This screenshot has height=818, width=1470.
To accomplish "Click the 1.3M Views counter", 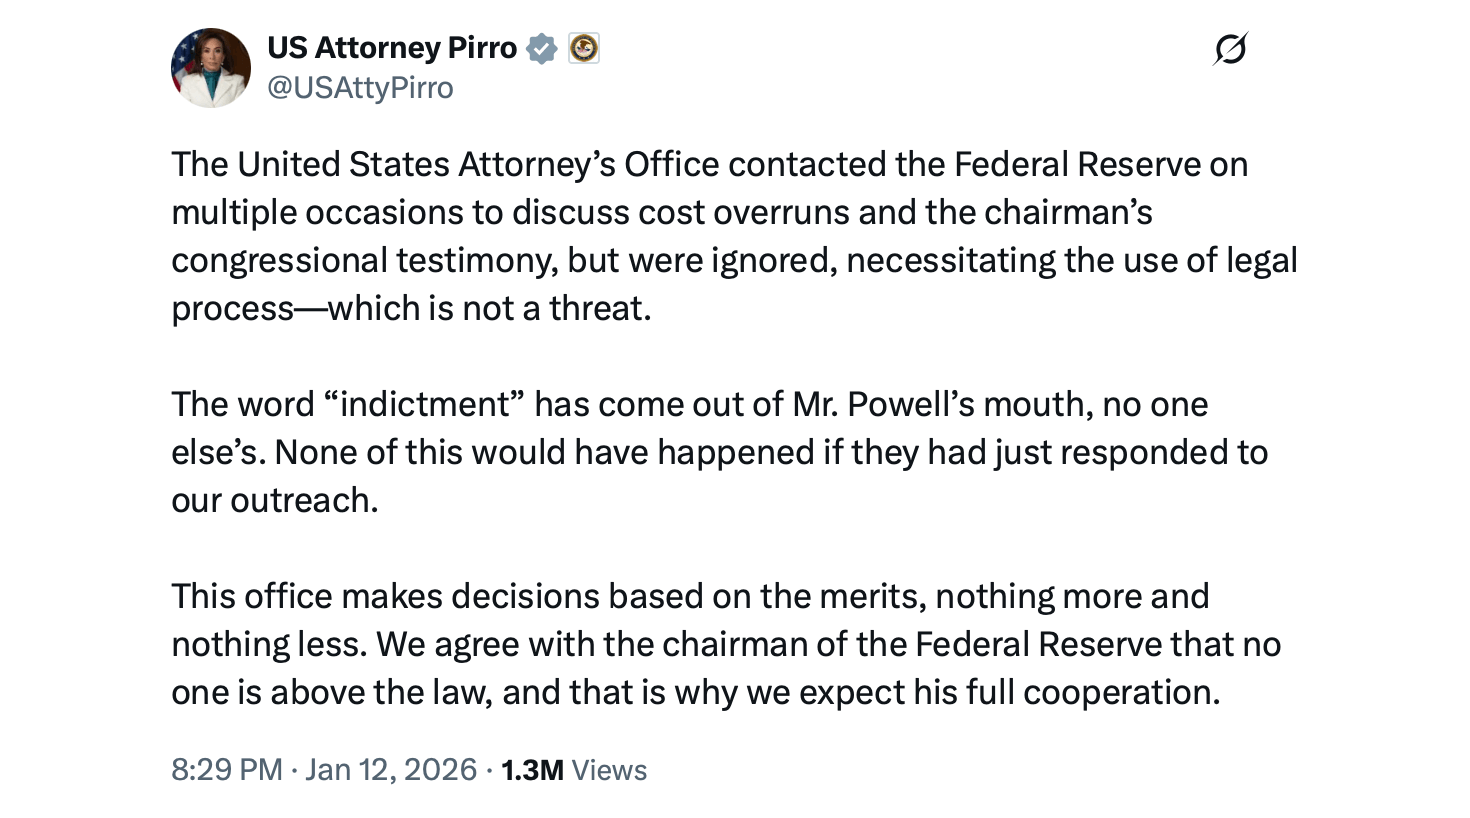I will [x=572, y=770].
